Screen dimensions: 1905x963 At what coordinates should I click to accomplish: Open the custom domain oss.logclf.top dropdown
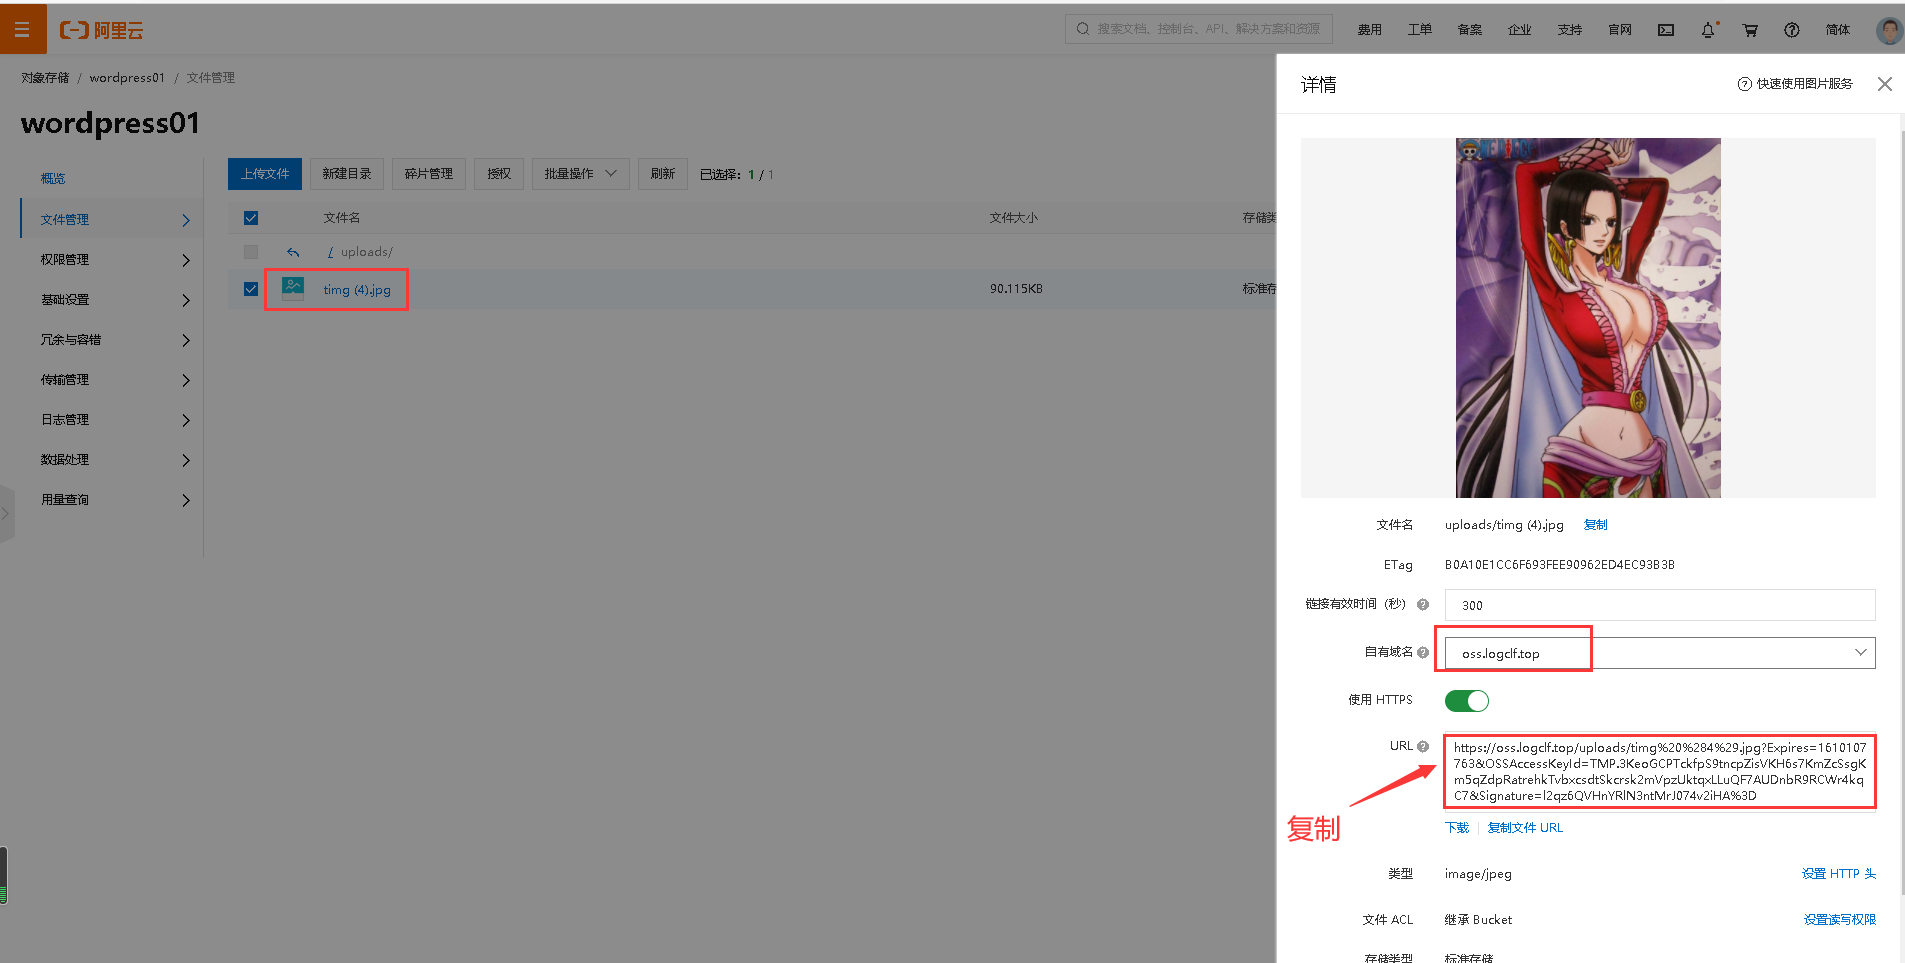pyautogui.click(x=1660, y=653)
